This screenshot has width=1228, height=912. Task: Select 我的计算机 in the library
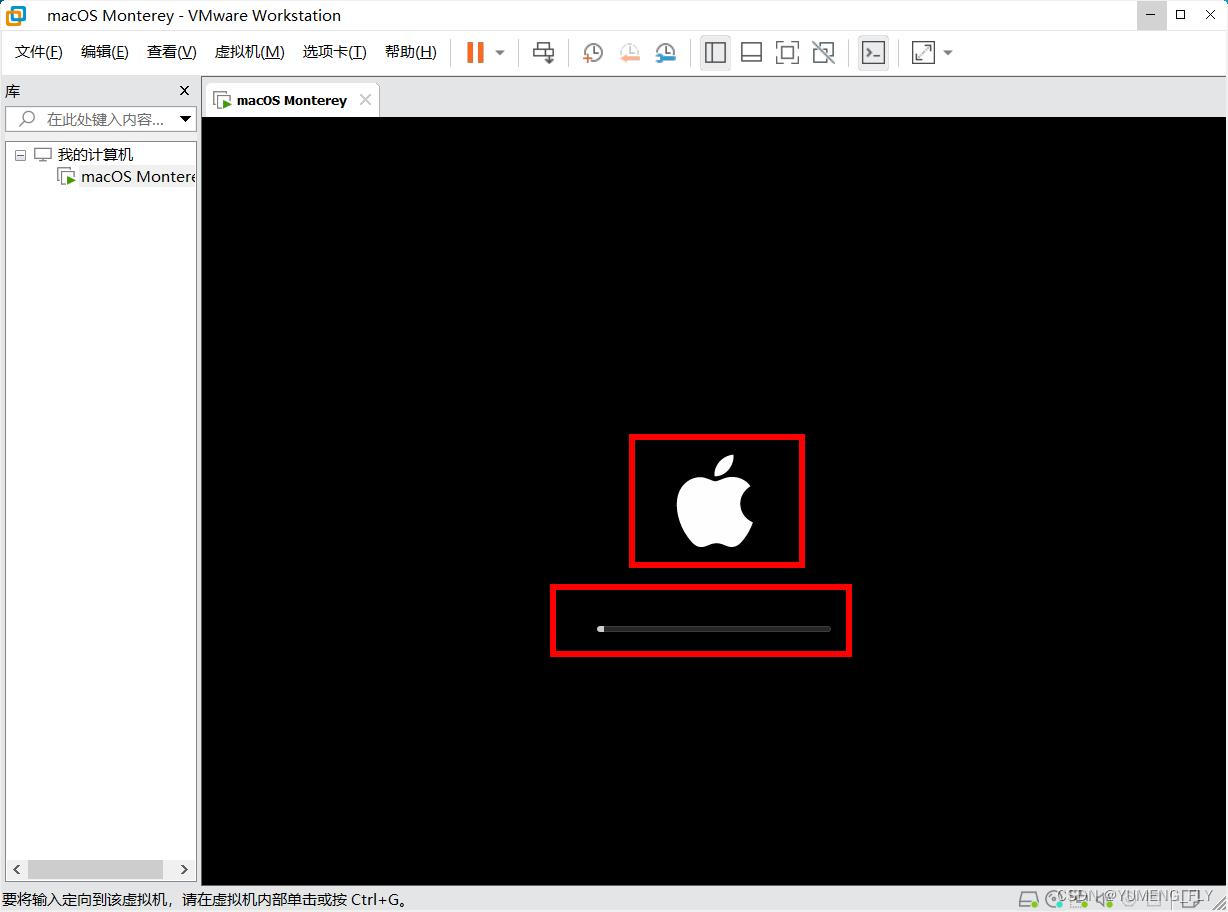[x=95, y=154]
